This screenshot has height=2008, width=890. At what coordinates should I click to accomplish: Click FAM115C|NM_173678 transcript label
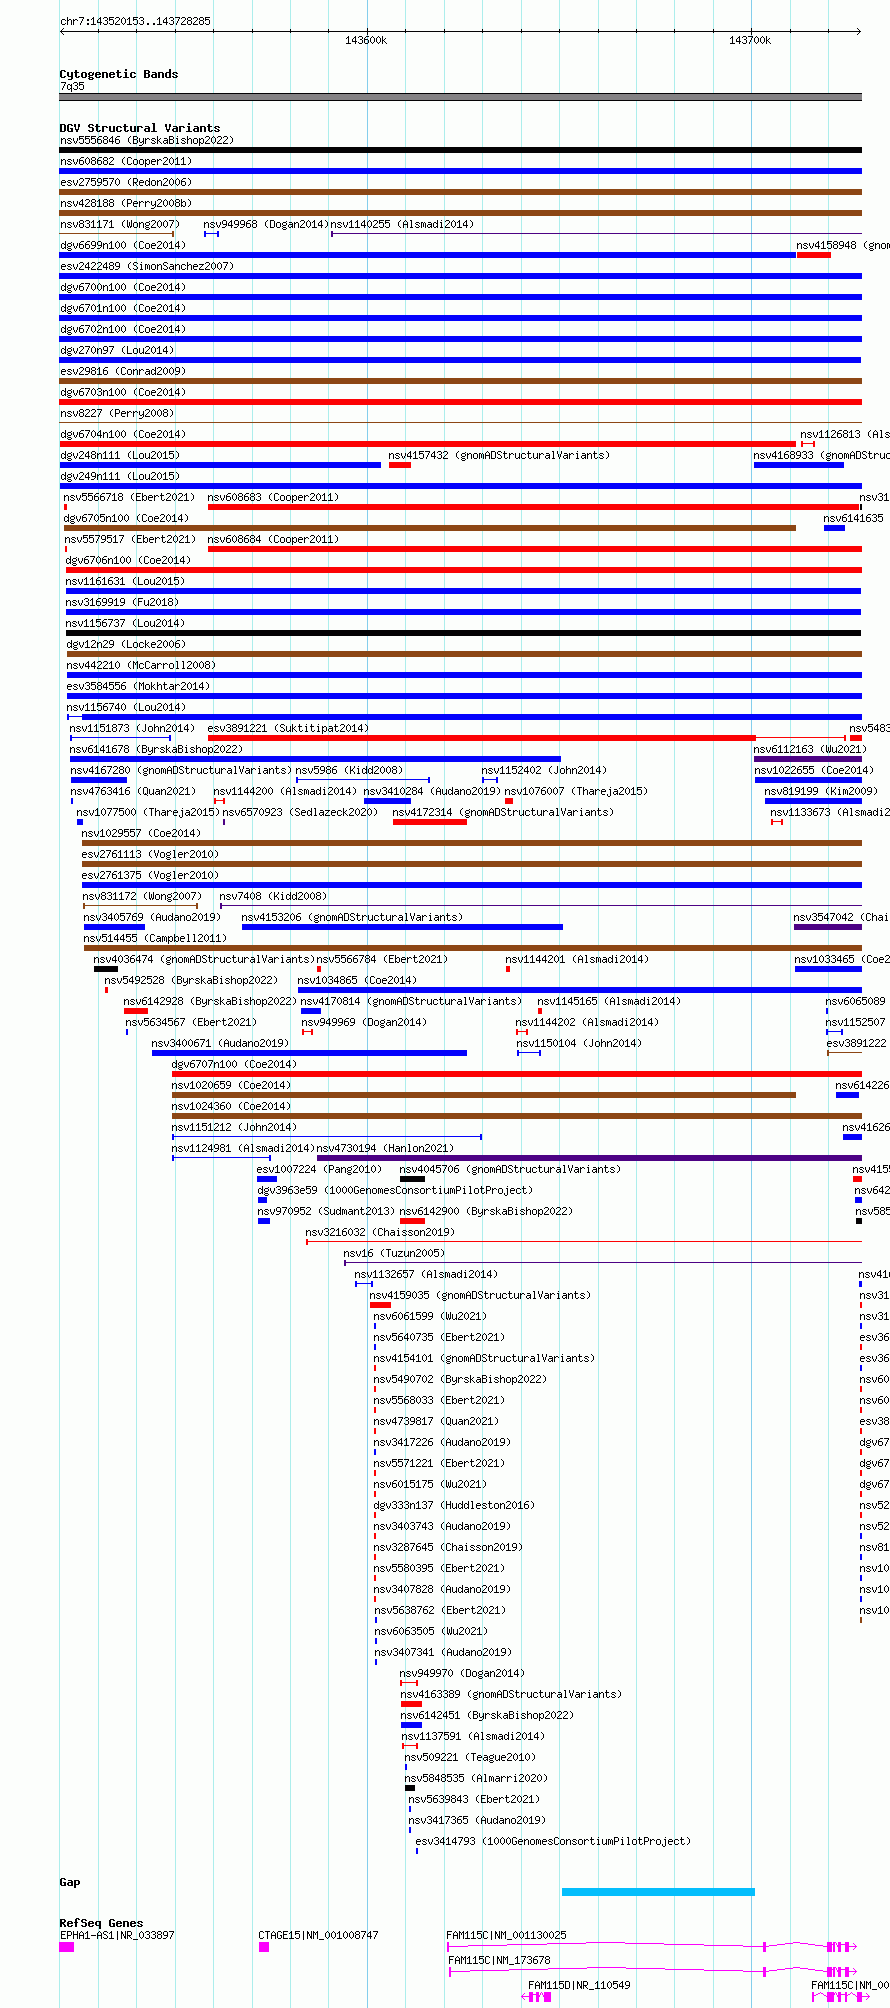pyautogui.click(x=500, y=1960)
